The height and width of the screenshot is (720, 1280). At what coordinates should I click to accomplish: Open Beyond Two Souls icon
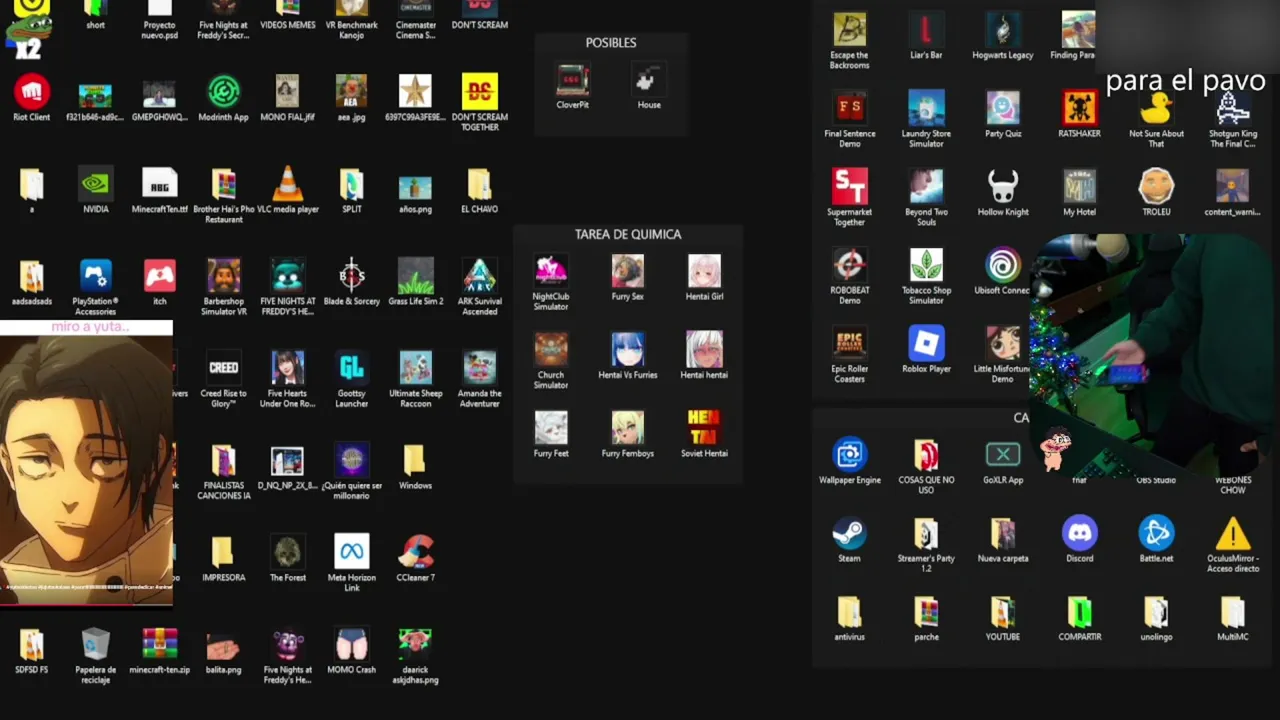click(x=926, y=187)
